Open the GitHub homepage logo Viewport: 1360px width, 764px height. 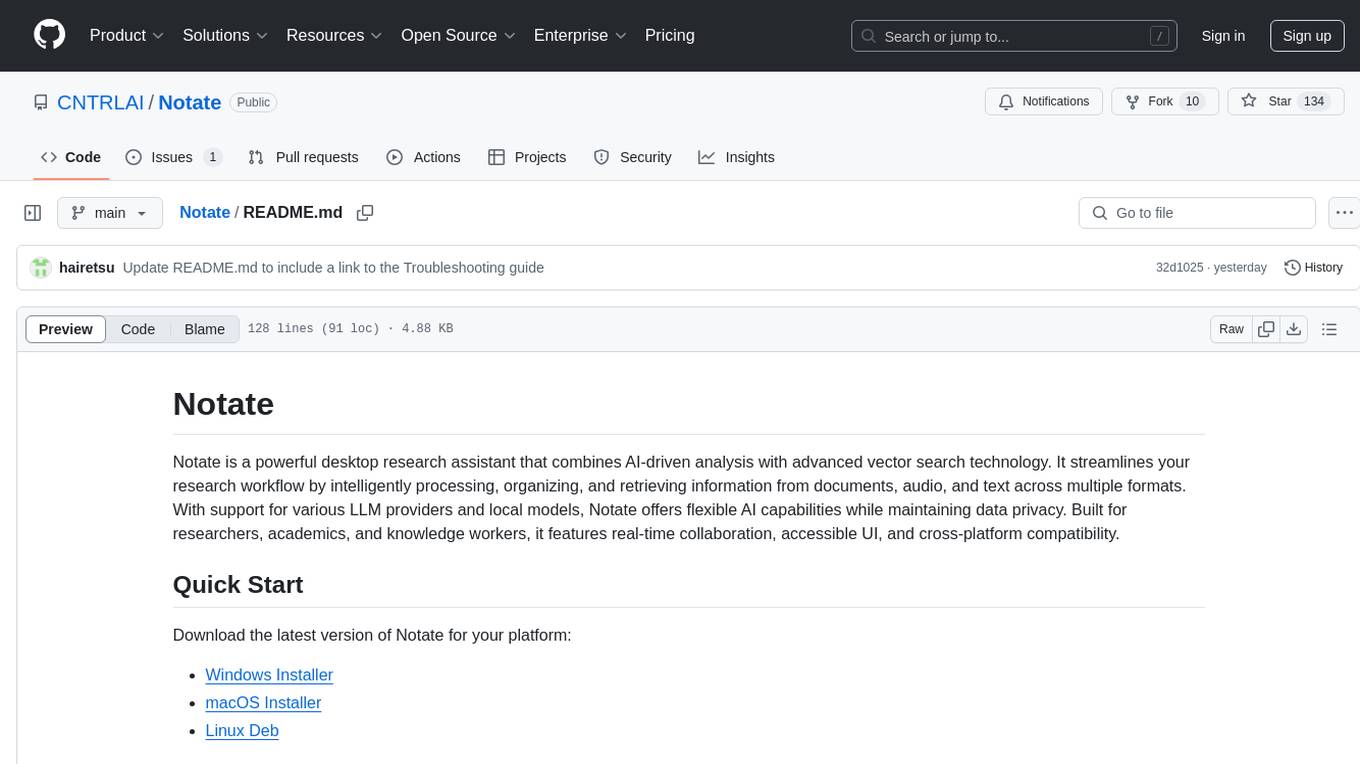49,35
